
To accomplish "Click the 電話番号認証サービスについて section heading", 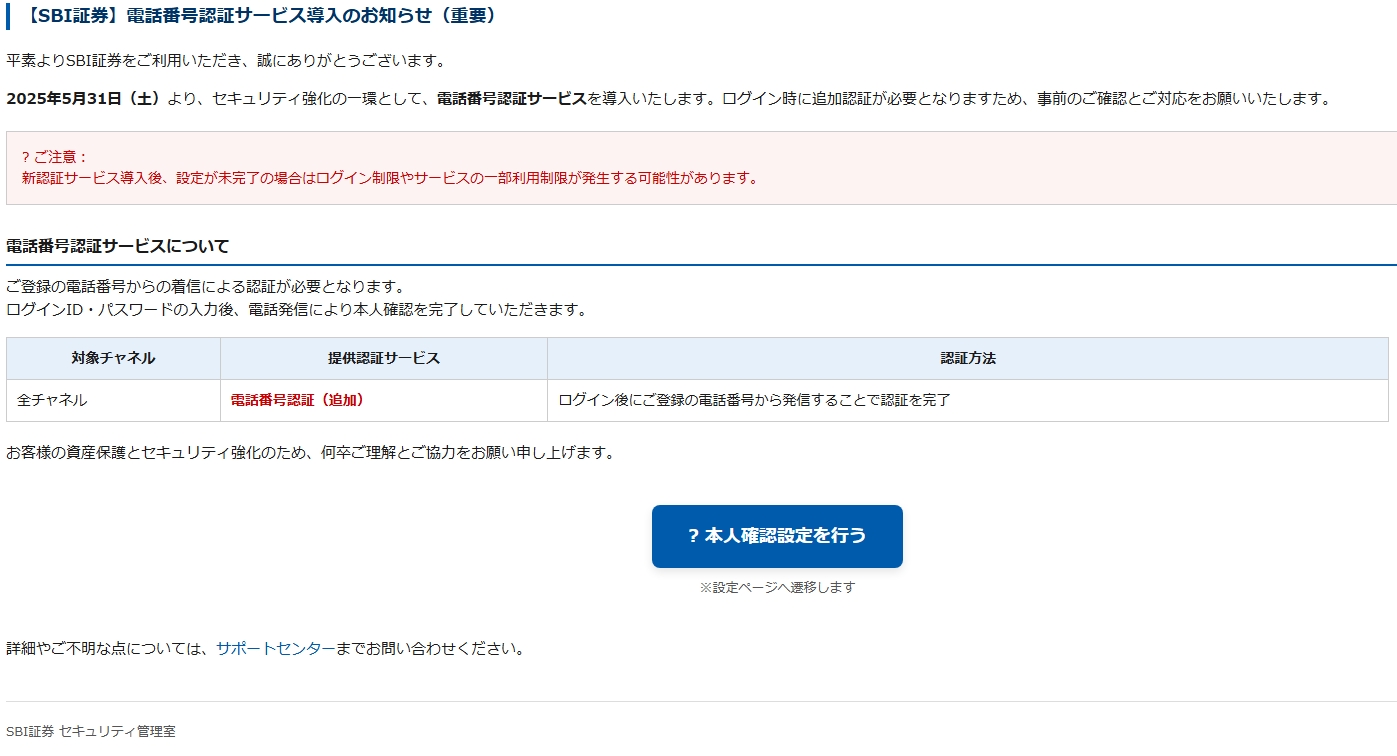I will click(x=118, y=246).
